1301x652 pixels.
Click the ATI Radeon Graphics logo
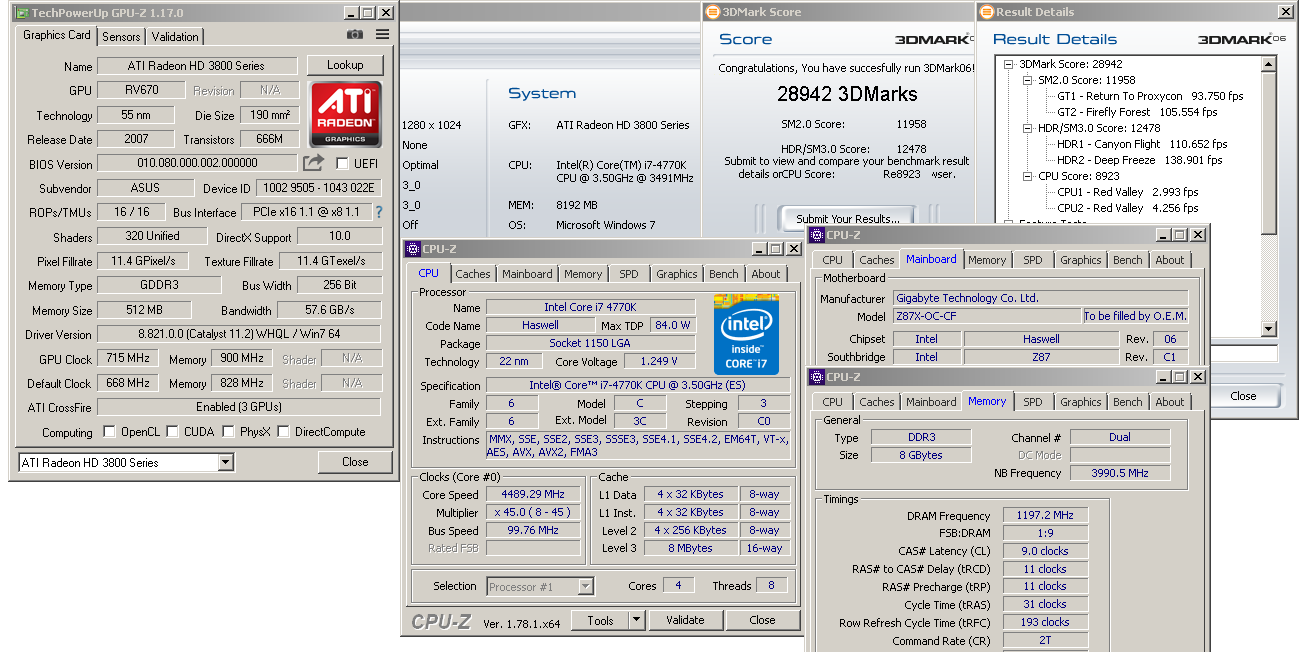coord(345,114)
